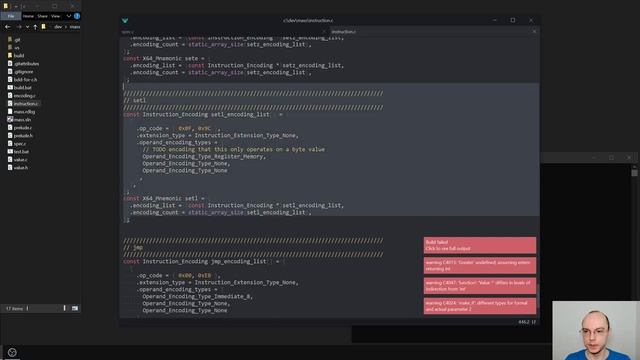Switch Explorer to details view icon
The height and width of the screenshot is (360, 640).
64,308
